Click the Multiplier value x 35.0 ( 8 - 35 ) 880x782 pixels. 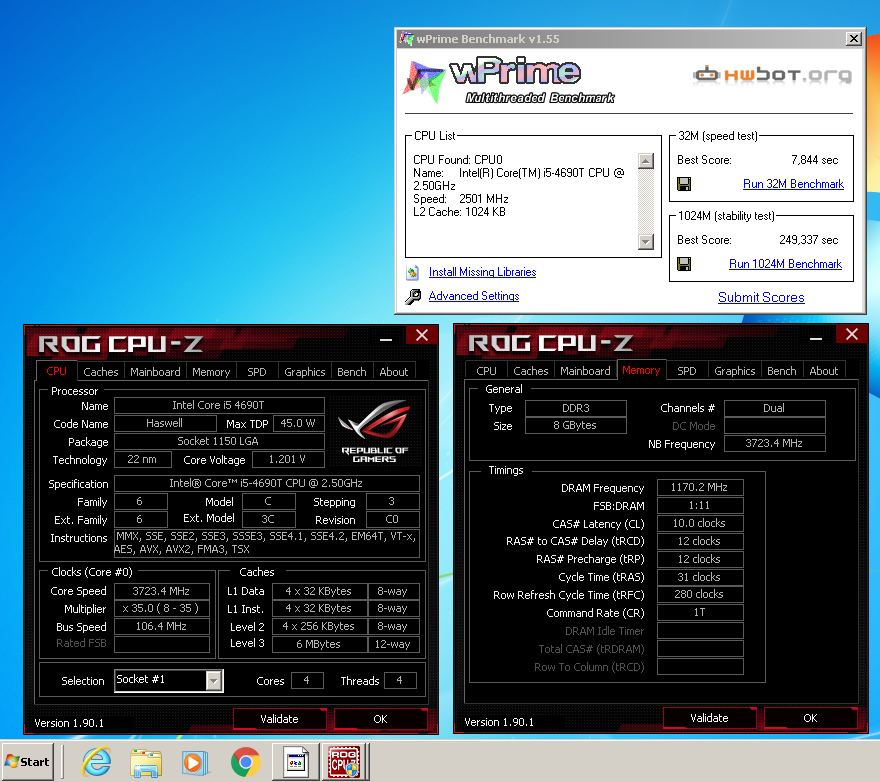[x=162, y=609]
